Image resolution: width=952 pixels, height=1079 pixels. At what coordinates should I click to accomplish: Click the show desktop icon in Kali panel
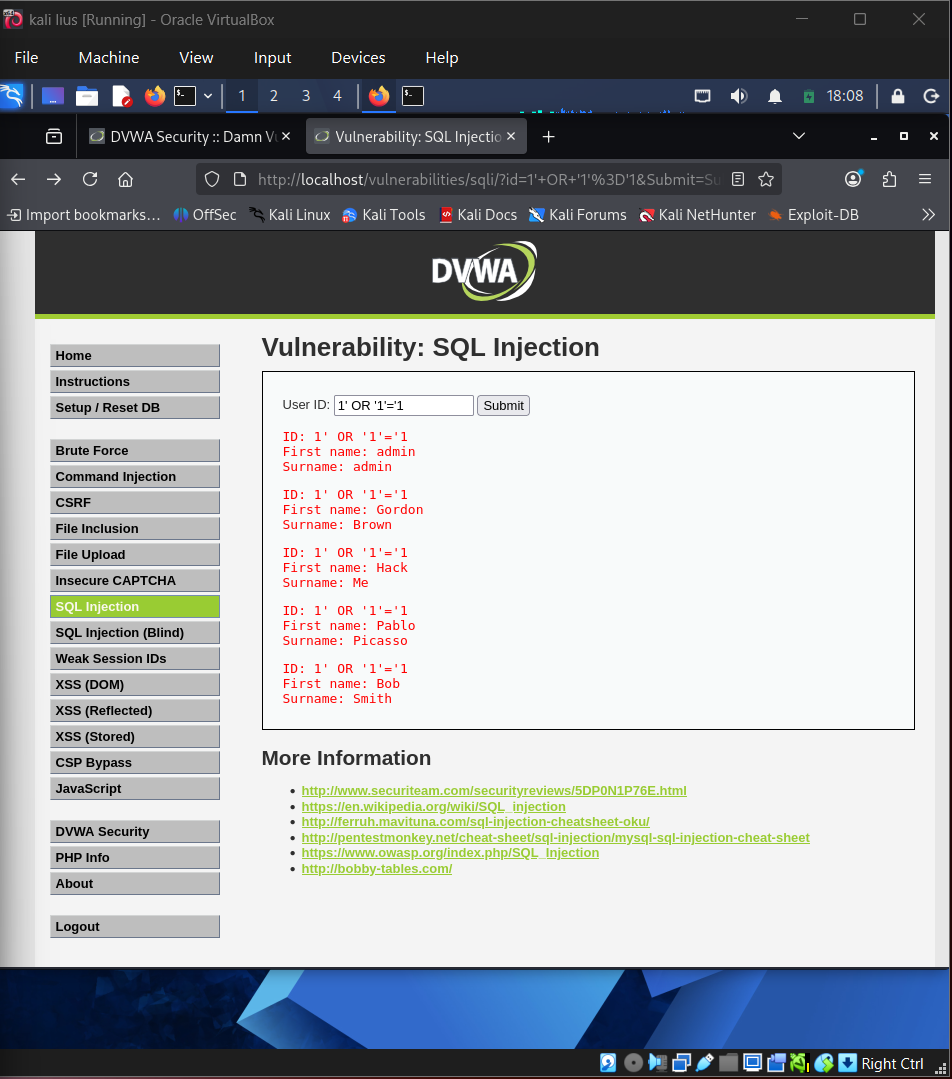53,96
